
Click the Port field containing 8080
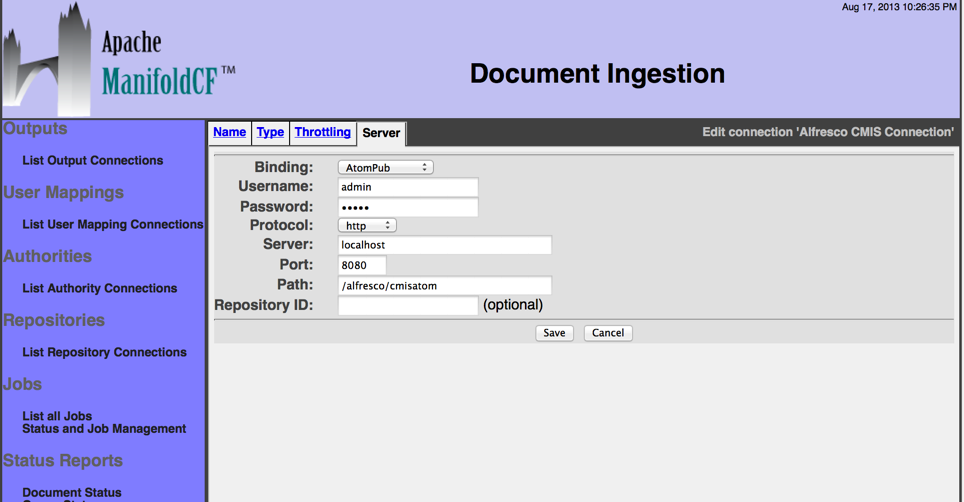point(362,265)
